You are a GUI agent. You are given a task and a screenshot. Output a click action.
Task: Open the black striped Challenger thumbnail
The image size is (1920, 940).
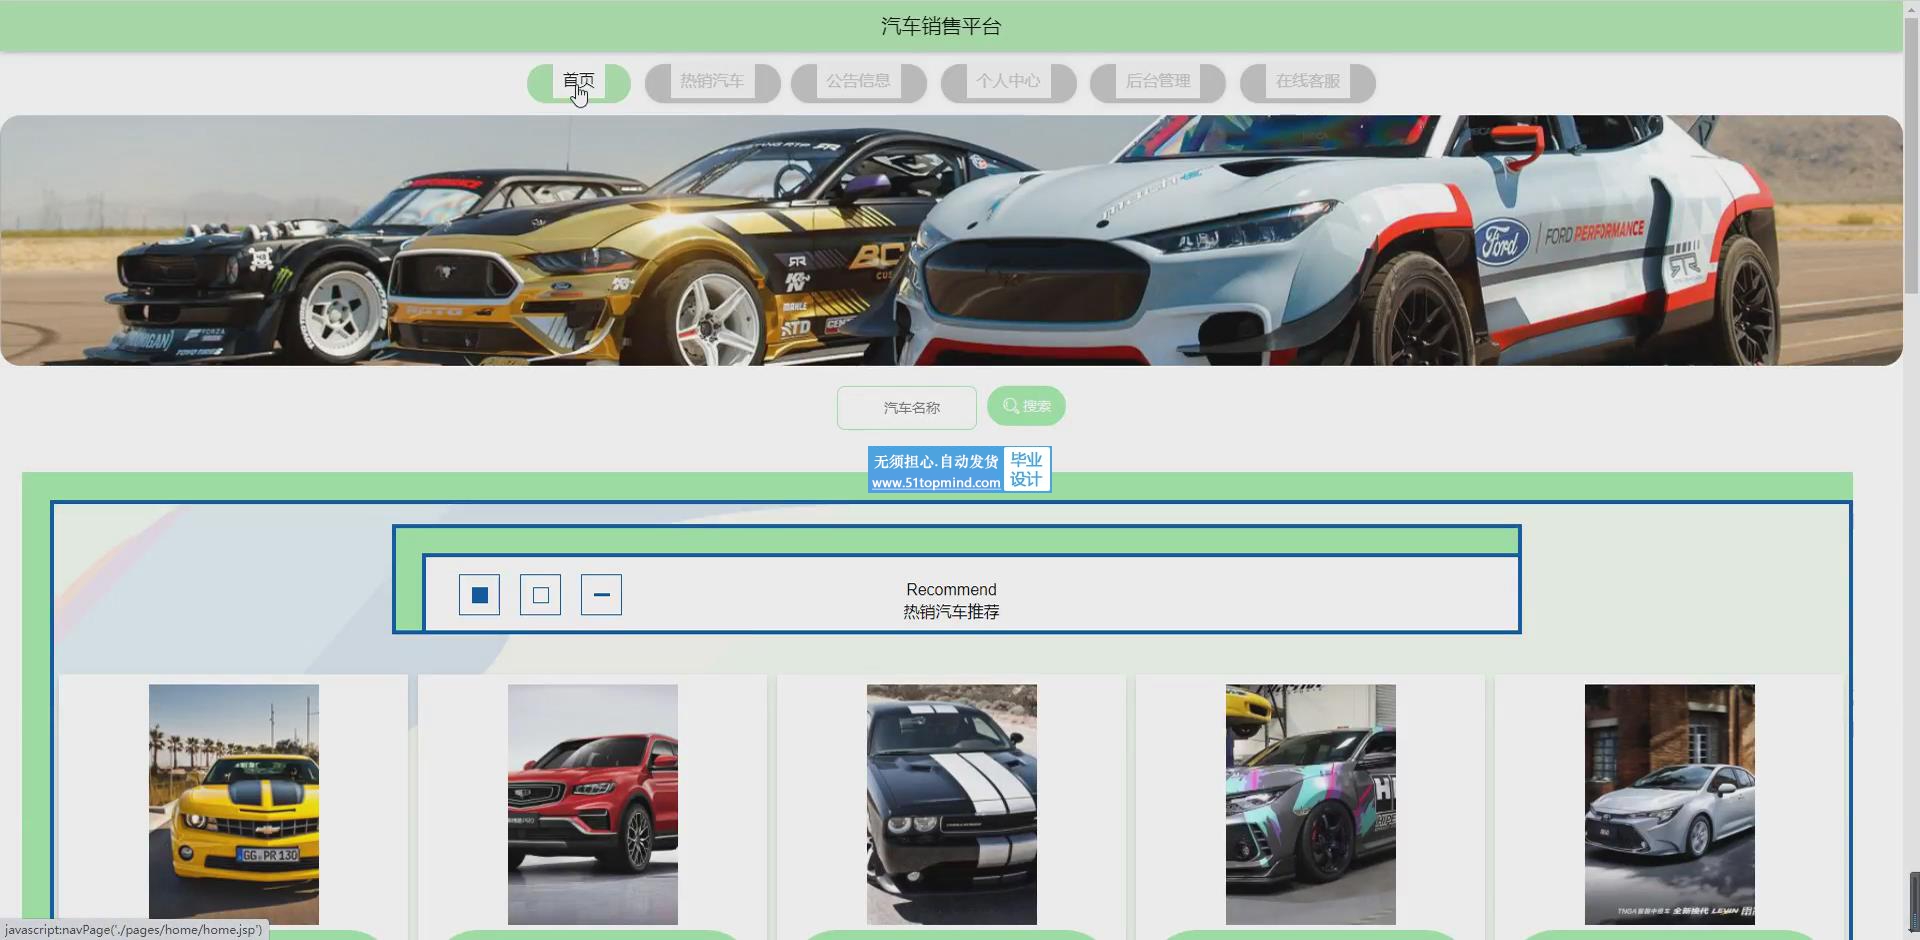pyautogui.click(x=952, y=805)
